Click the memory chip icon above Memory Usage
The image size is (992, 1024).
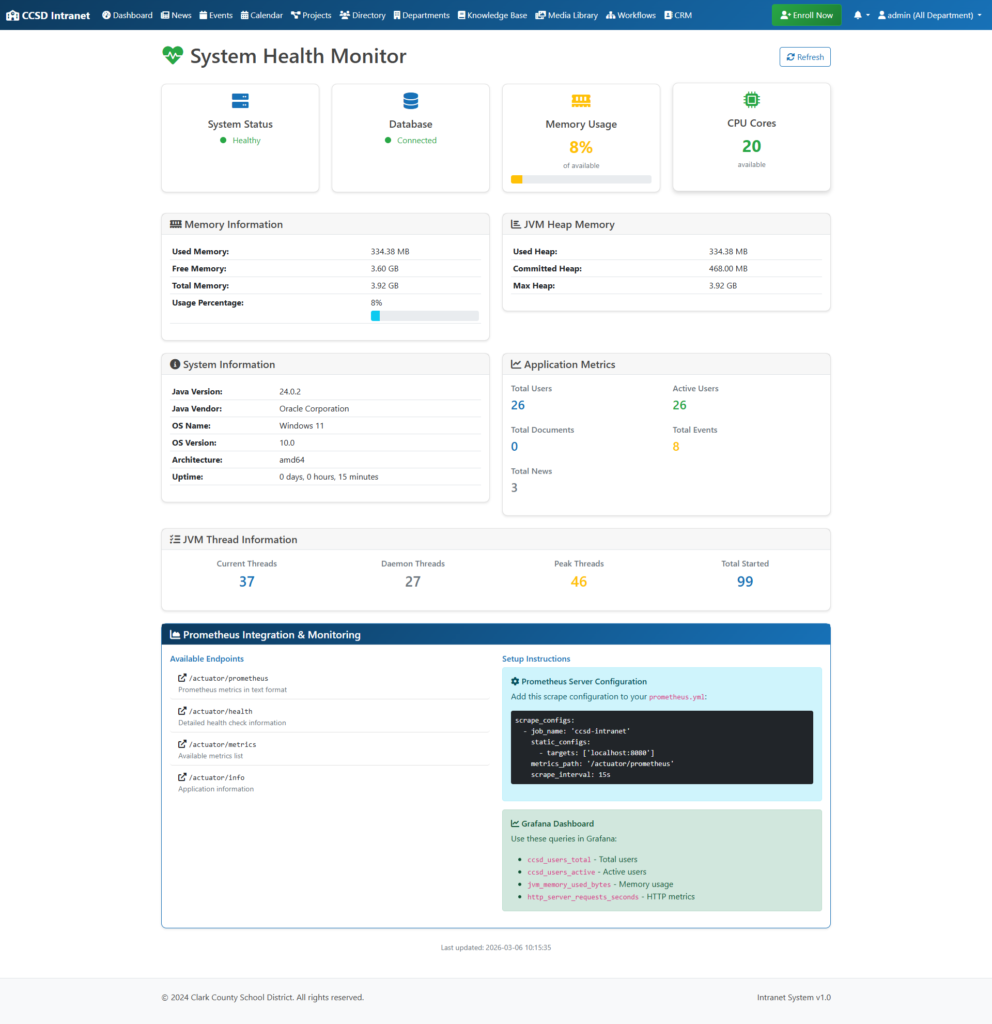[581, 101]
